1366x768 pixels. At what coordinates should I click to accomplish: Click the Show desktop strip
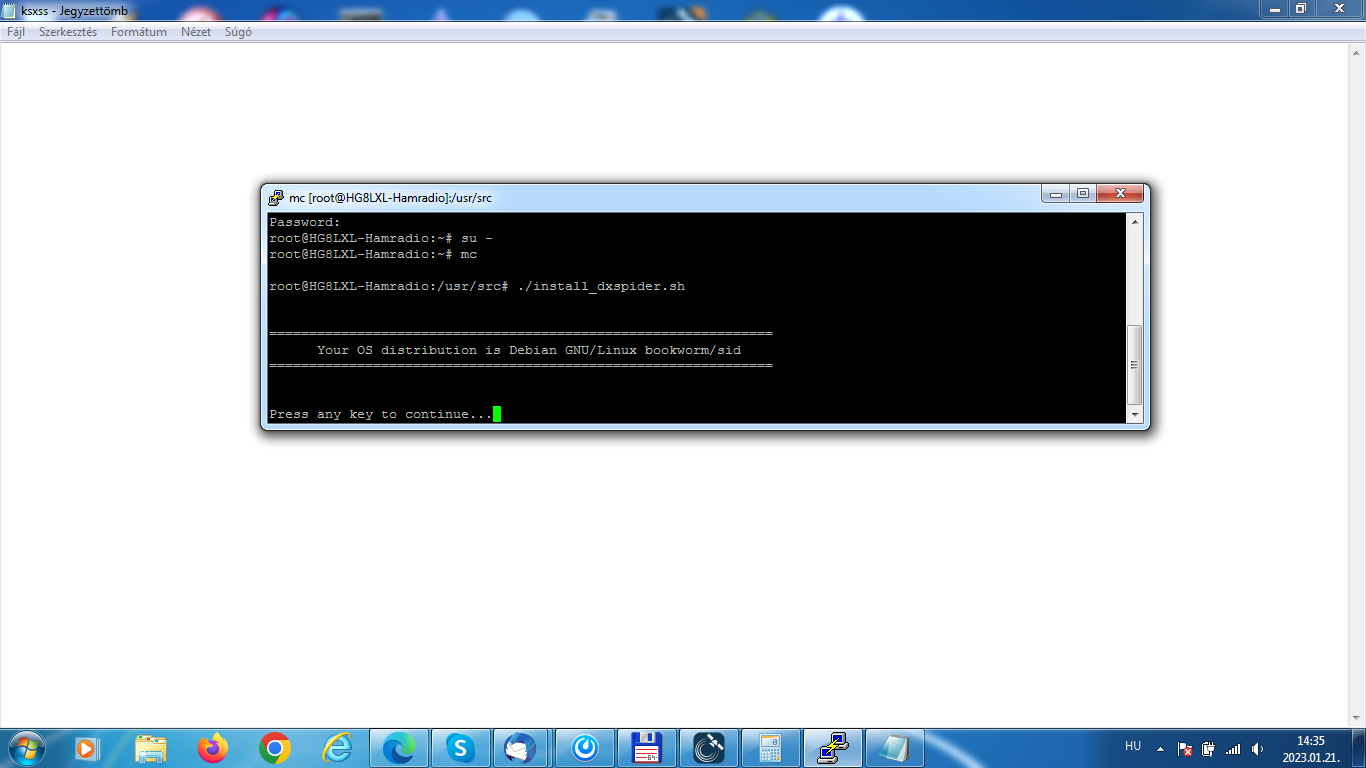pyautogui.click(x=1359, y=748)
